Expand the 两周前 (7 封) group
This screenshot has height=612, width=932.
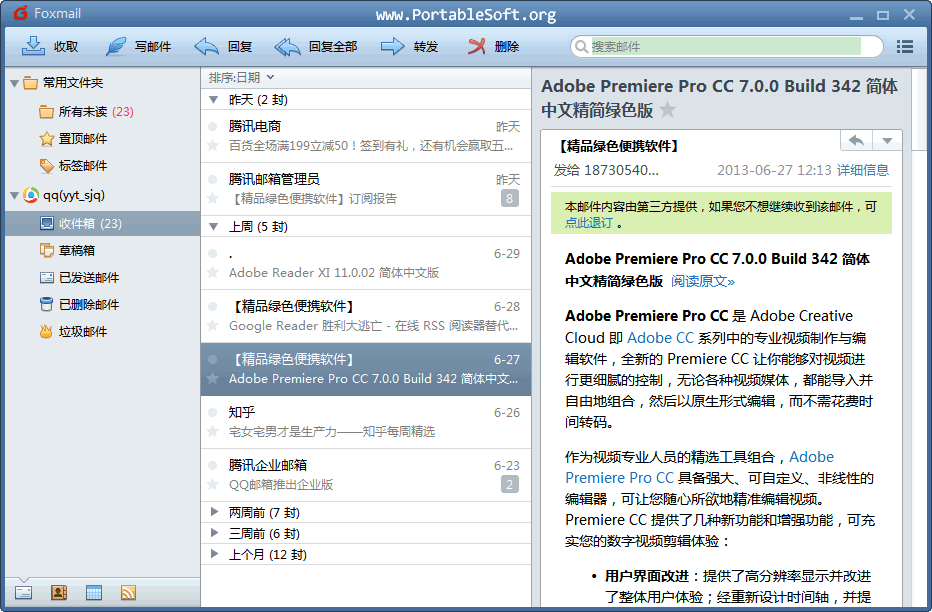(x=214, y=512)
